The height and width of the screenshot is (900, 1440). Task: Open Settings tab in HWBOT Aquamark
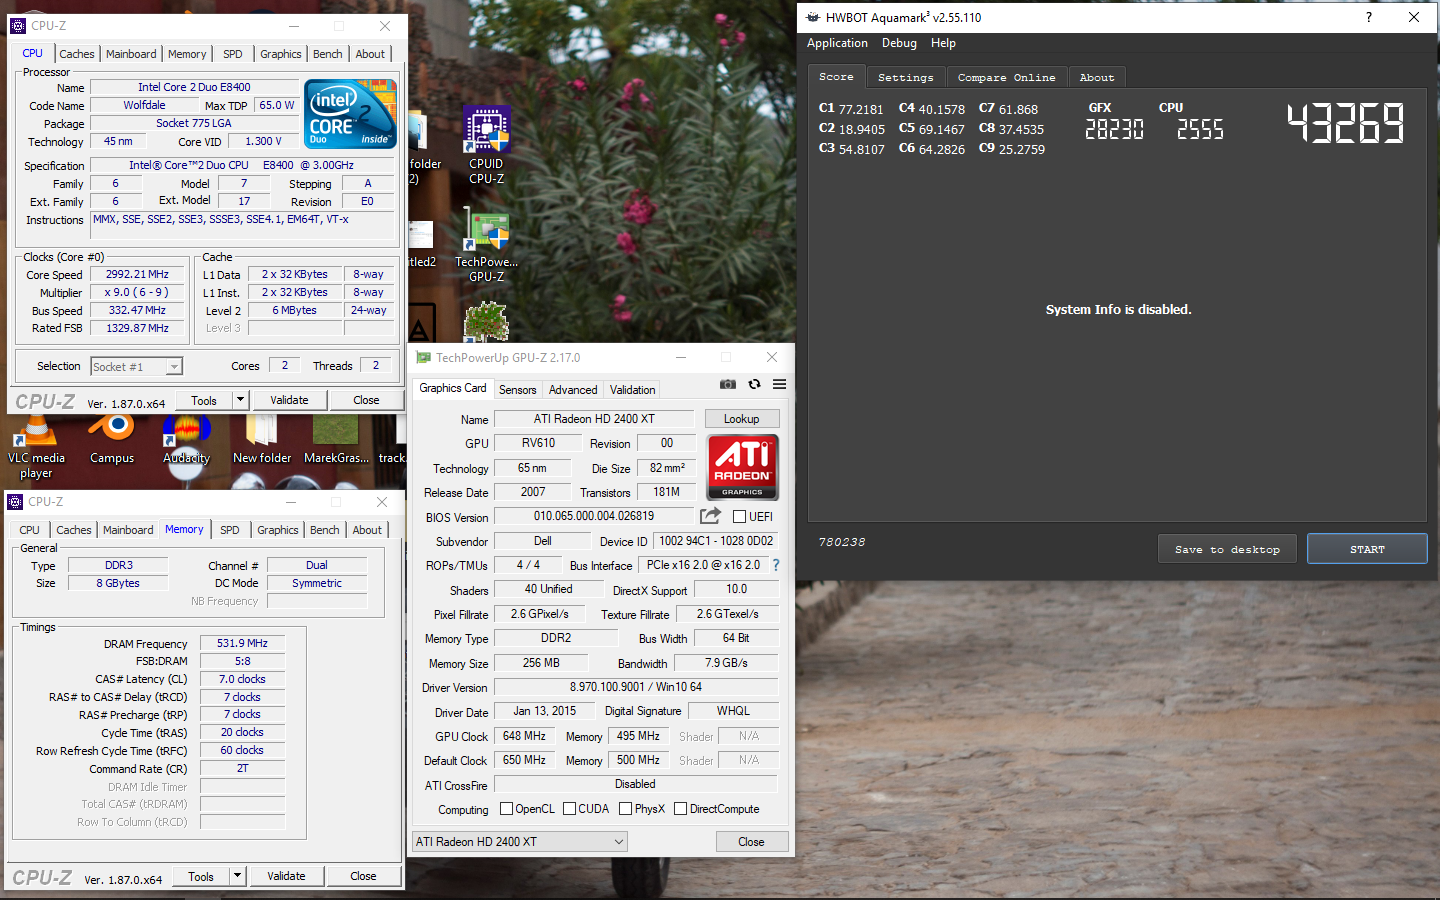click(x=906, y=78)
